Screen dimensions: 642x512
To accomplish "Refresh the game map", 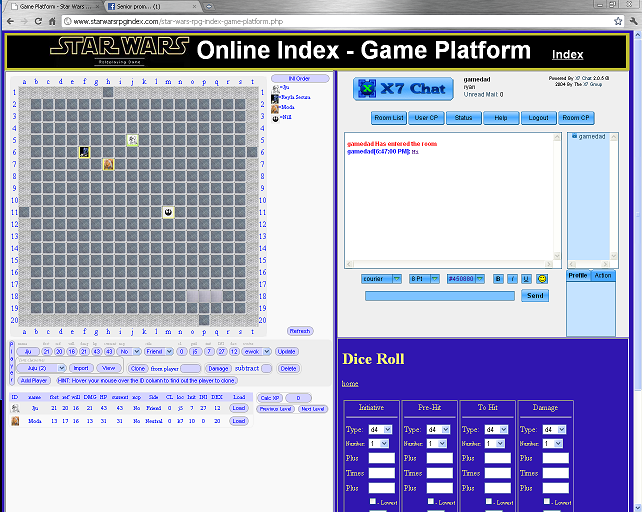I will point(300,331).
